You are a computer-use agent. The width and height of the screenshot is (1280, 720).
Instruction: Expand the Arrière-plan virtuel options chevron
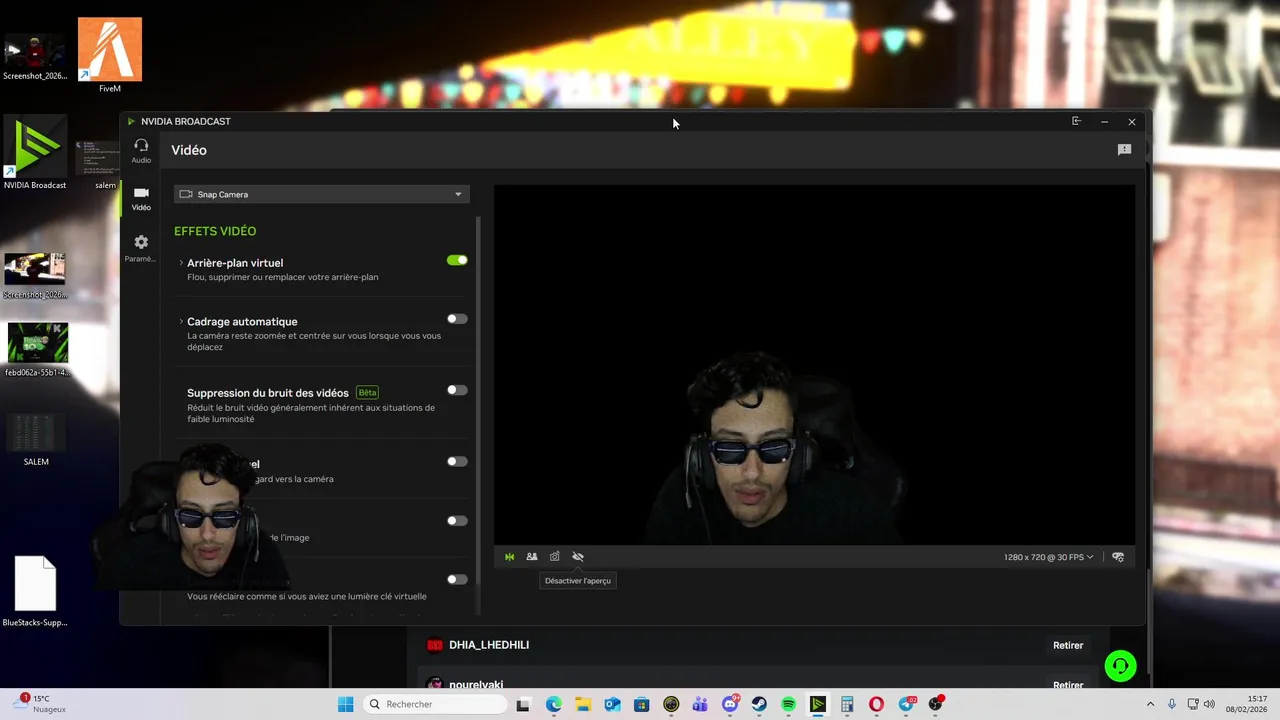click(x=181, y=263)
